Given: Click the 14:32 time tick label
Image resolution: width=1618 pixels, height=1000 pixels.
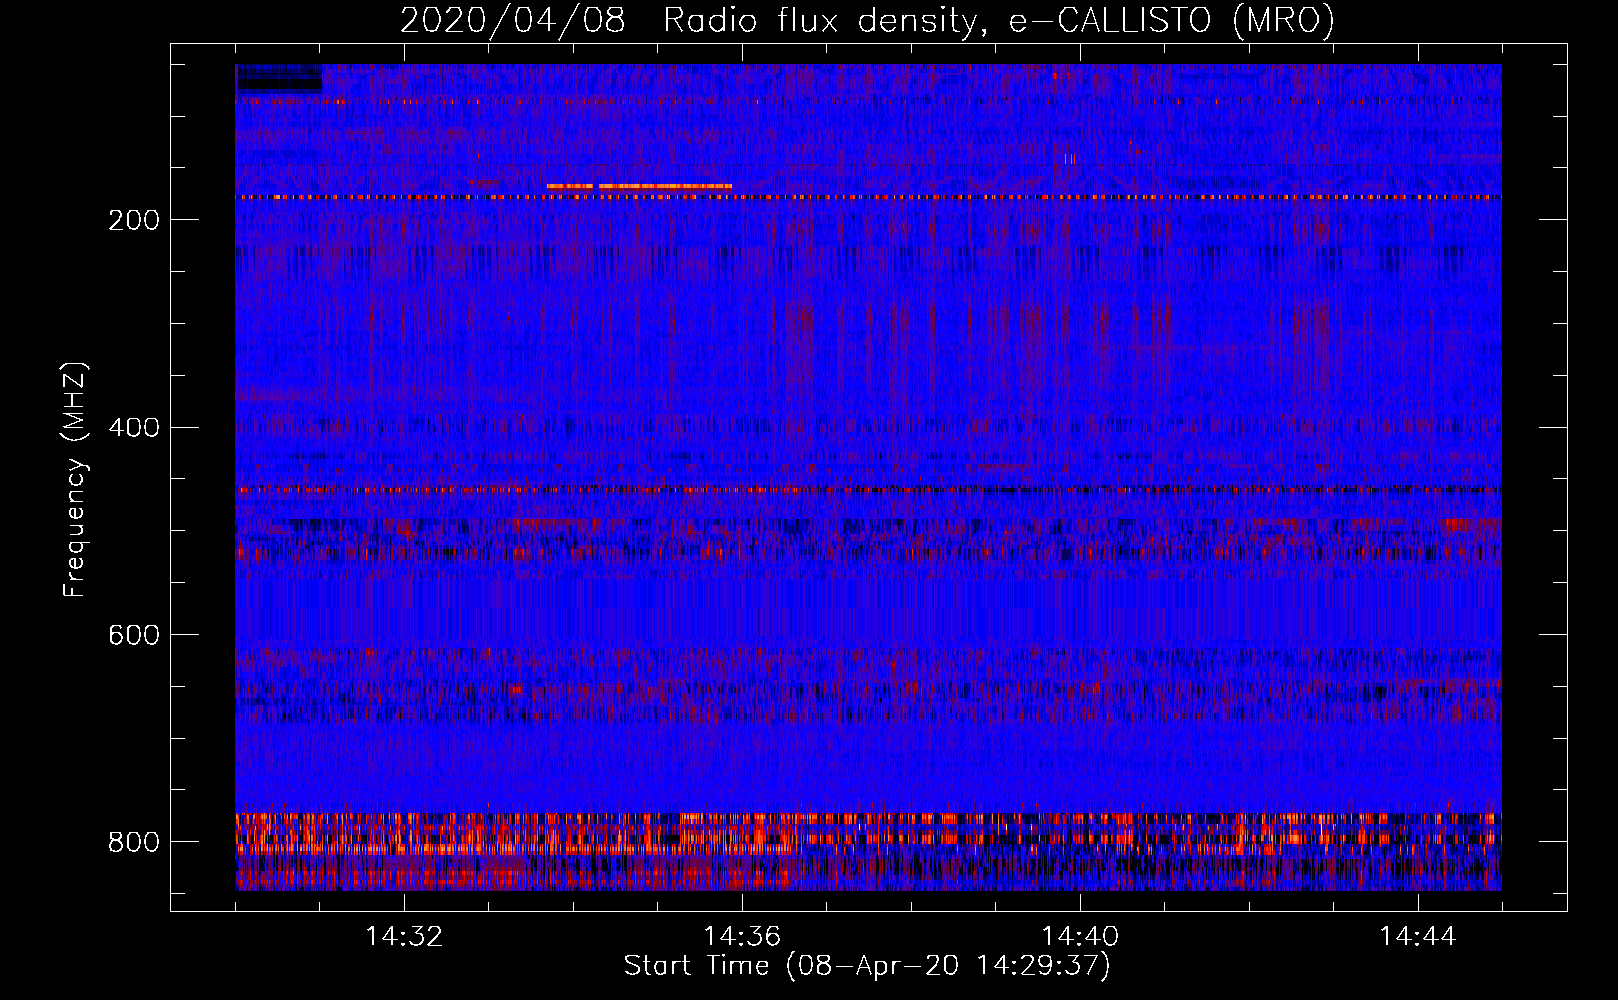Looking at the screenshot, I should pyautogui.click(x=404, y=937).
